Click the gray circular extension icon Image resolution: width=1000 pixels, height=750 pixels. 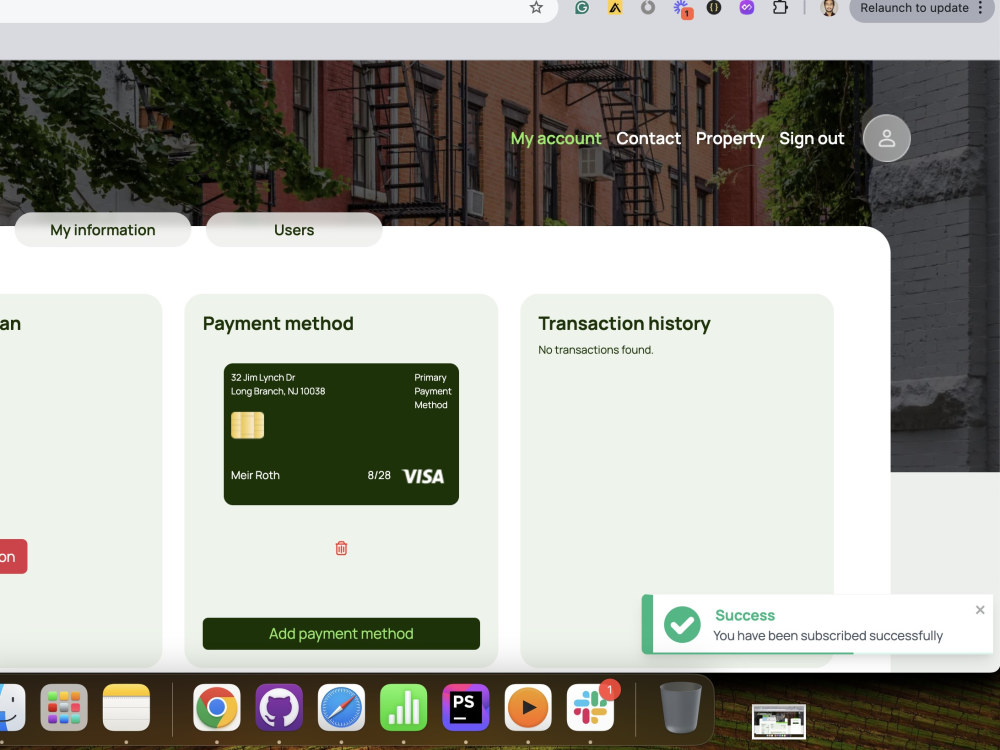(x=648, y=8)
